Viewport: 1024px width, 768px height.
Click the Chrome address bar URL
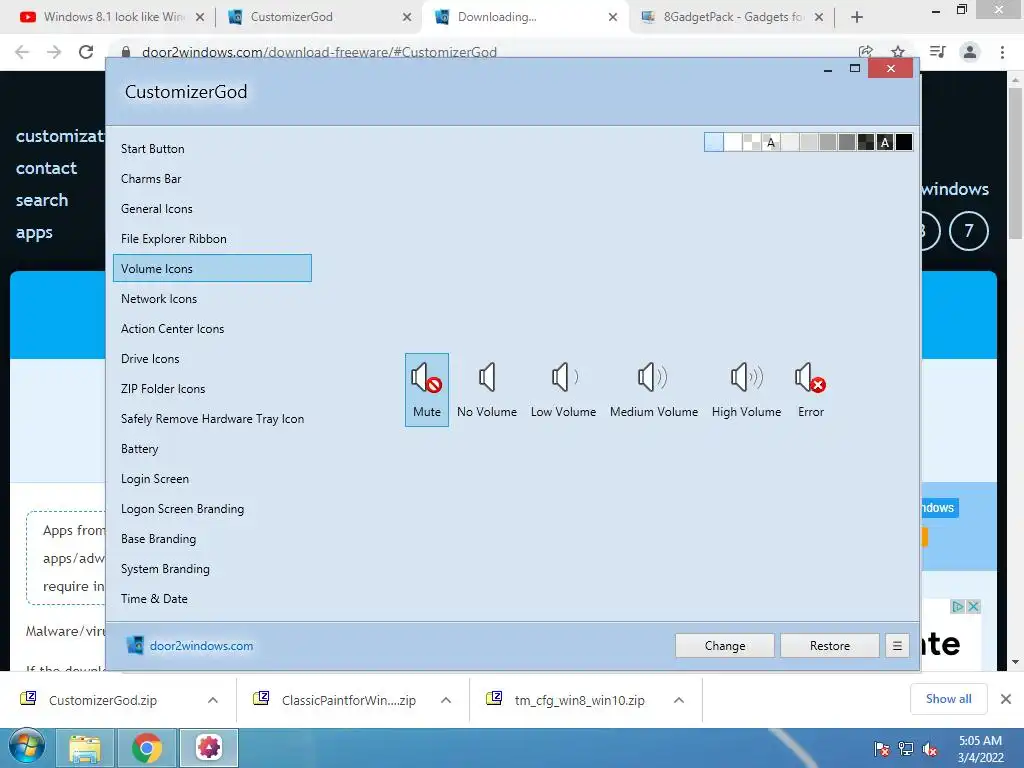point(319,52)
